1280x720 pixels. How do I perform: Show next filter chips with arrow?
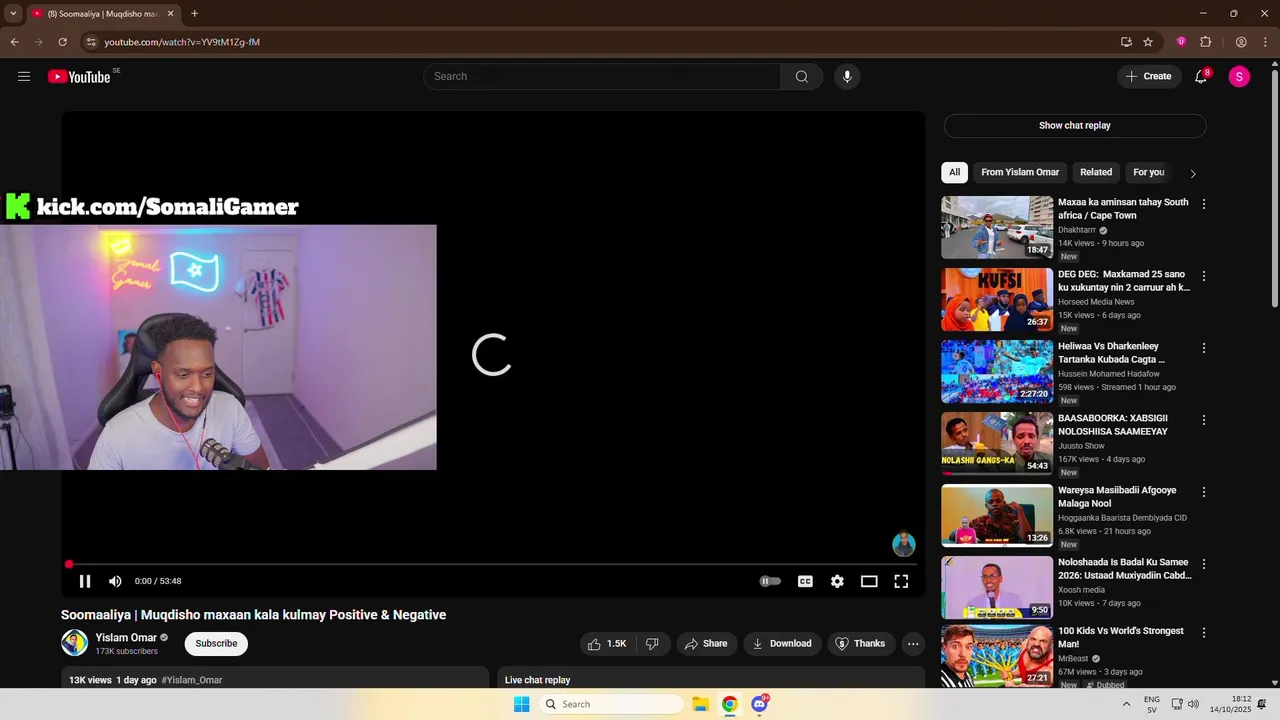(x=1192, y=173)
